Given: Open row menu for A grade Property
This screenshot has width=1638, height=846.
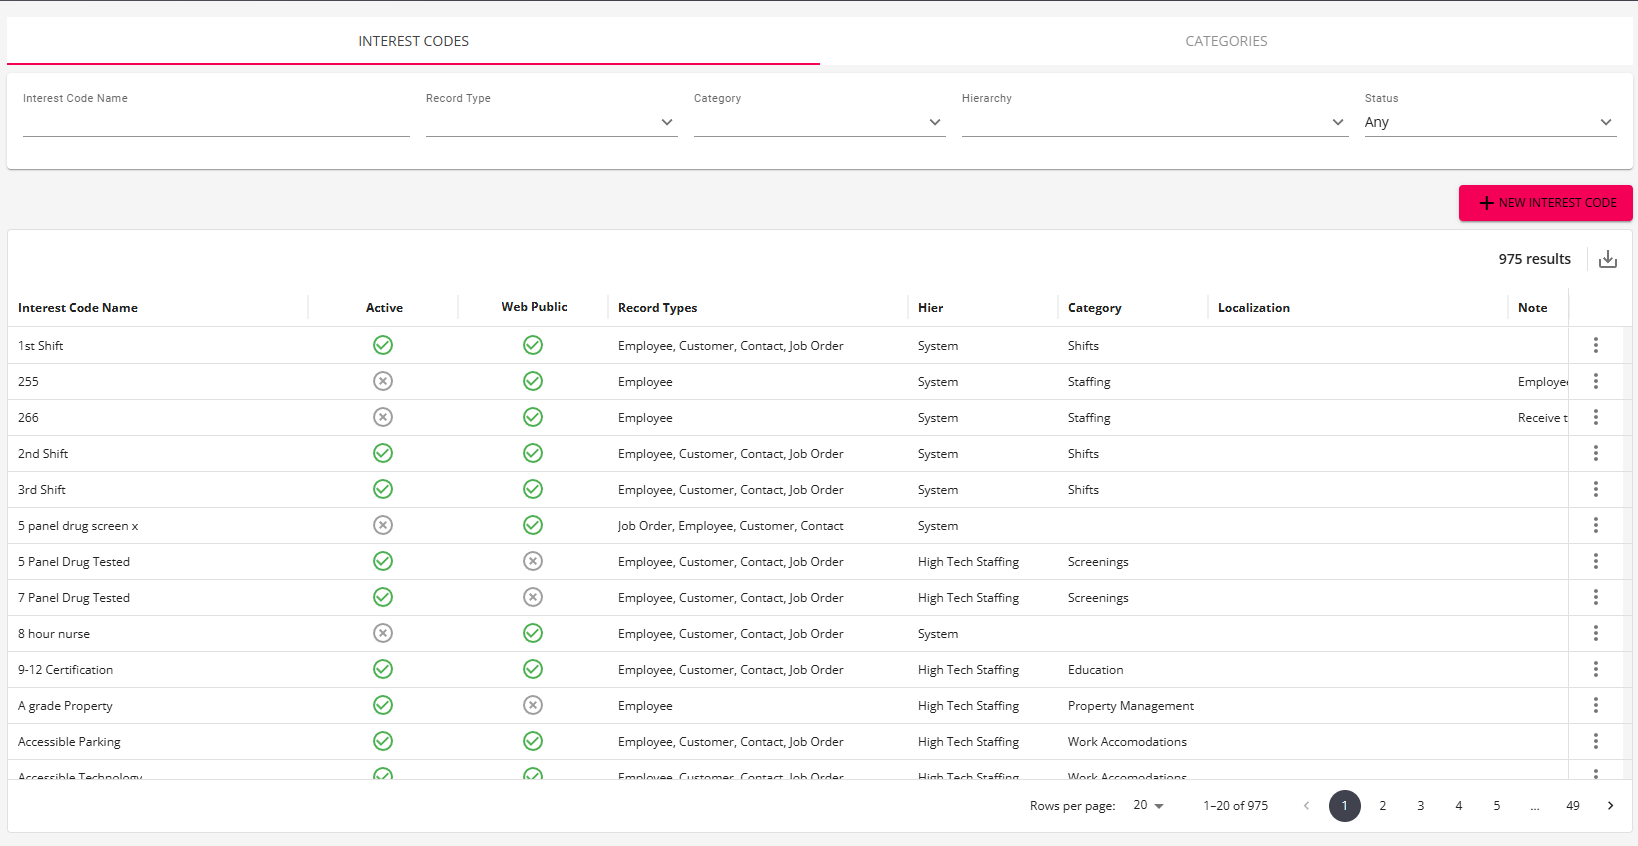Looking at the screenshot, I should coord(1595,705).
